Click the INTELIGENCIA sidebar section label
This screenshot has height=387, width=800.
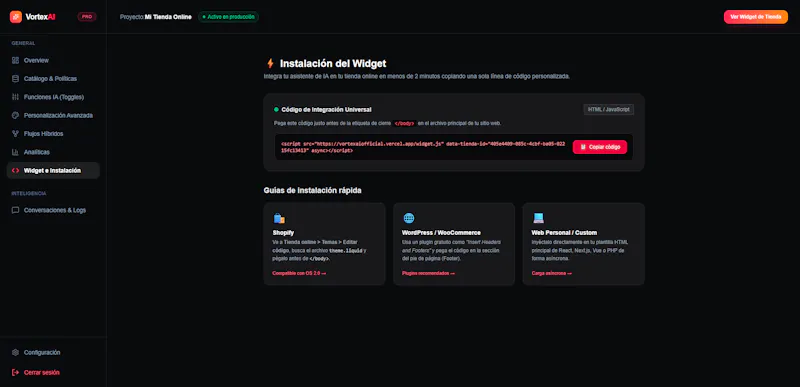[x=29, y=193]
